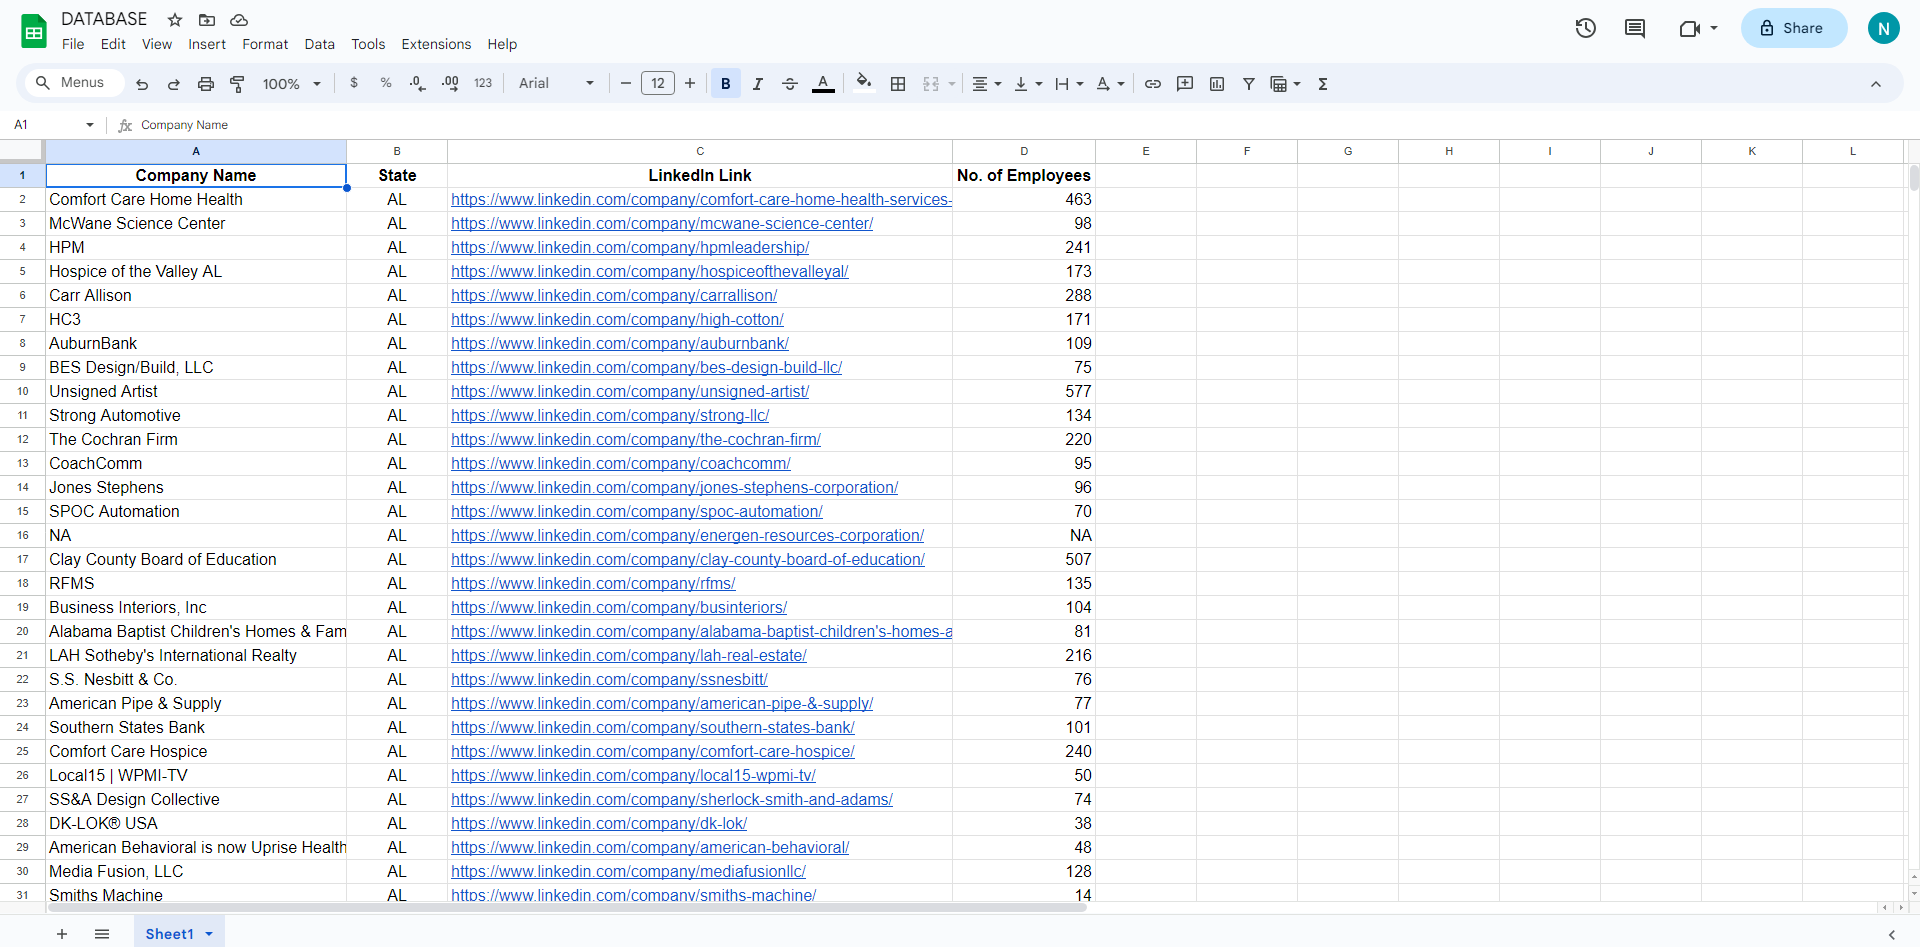Screen dimensions: 1920x947
Task: Open Google Sheets home logo
Action: tap(34, 31)
